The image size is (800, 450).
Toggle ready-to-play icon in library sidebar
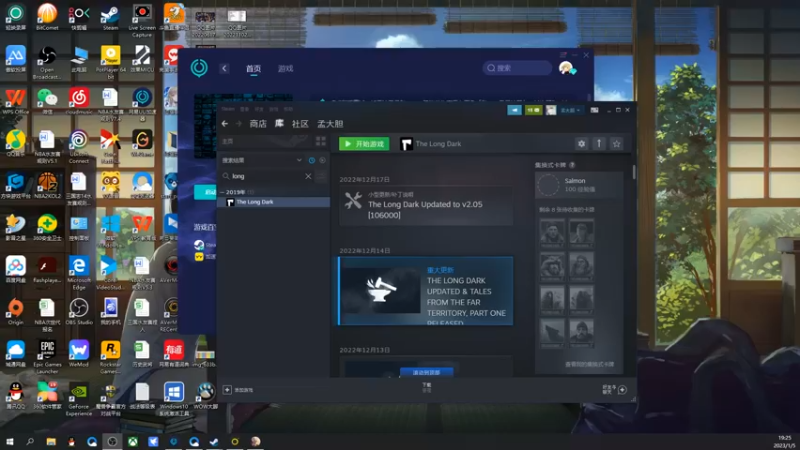coord(322,160)
